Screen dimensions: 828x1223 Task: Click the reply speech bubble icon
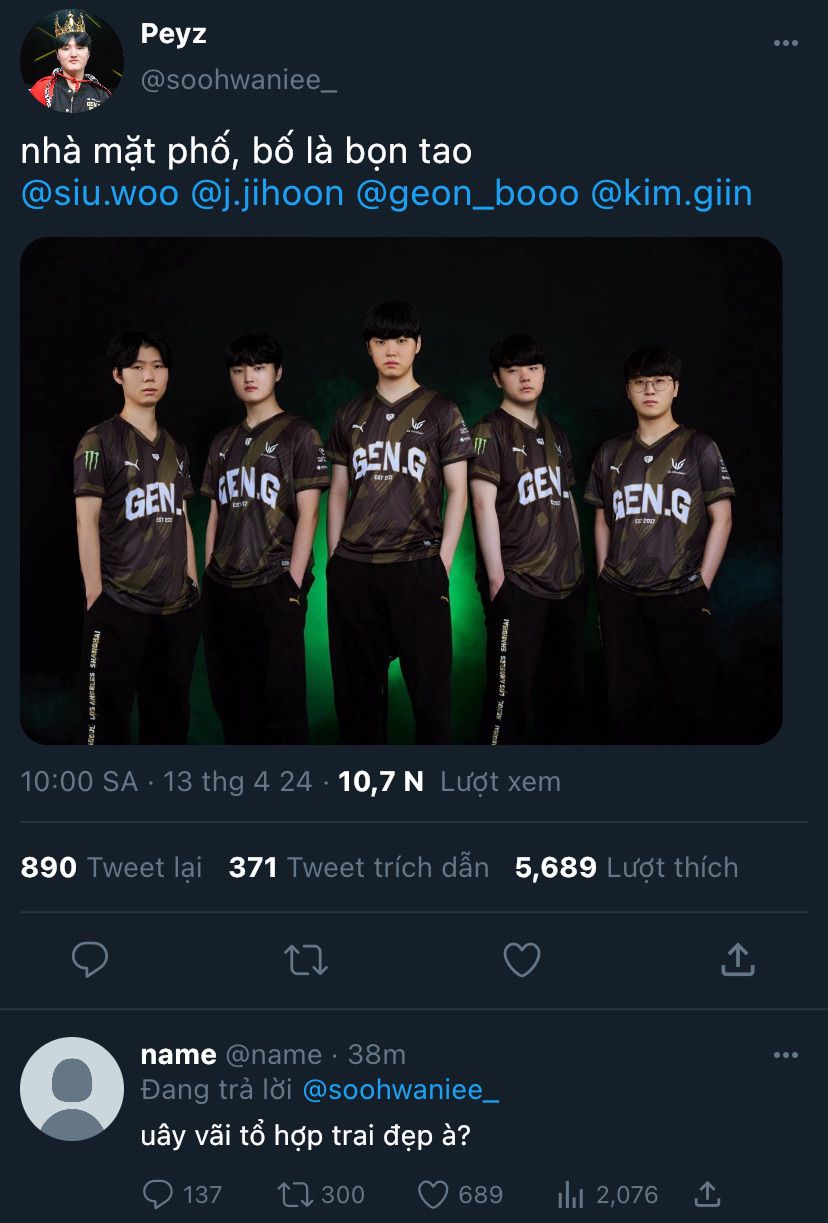90,960
